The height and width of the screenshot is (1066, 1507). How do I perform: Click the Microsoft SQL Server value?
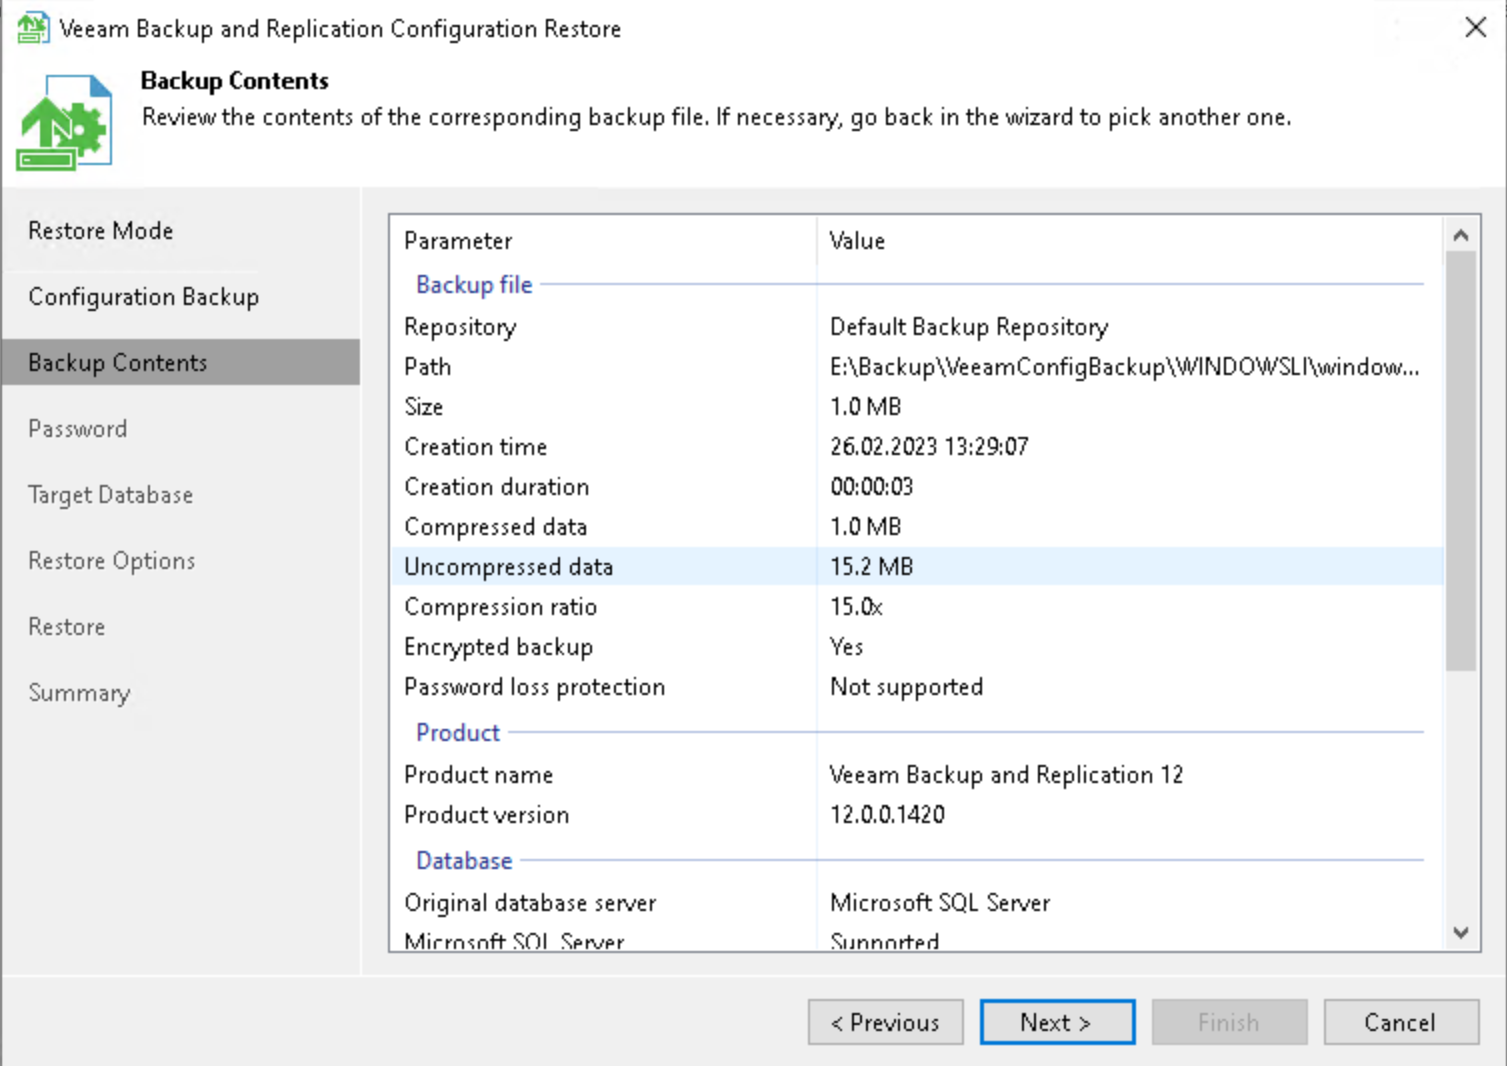(940, 903)
